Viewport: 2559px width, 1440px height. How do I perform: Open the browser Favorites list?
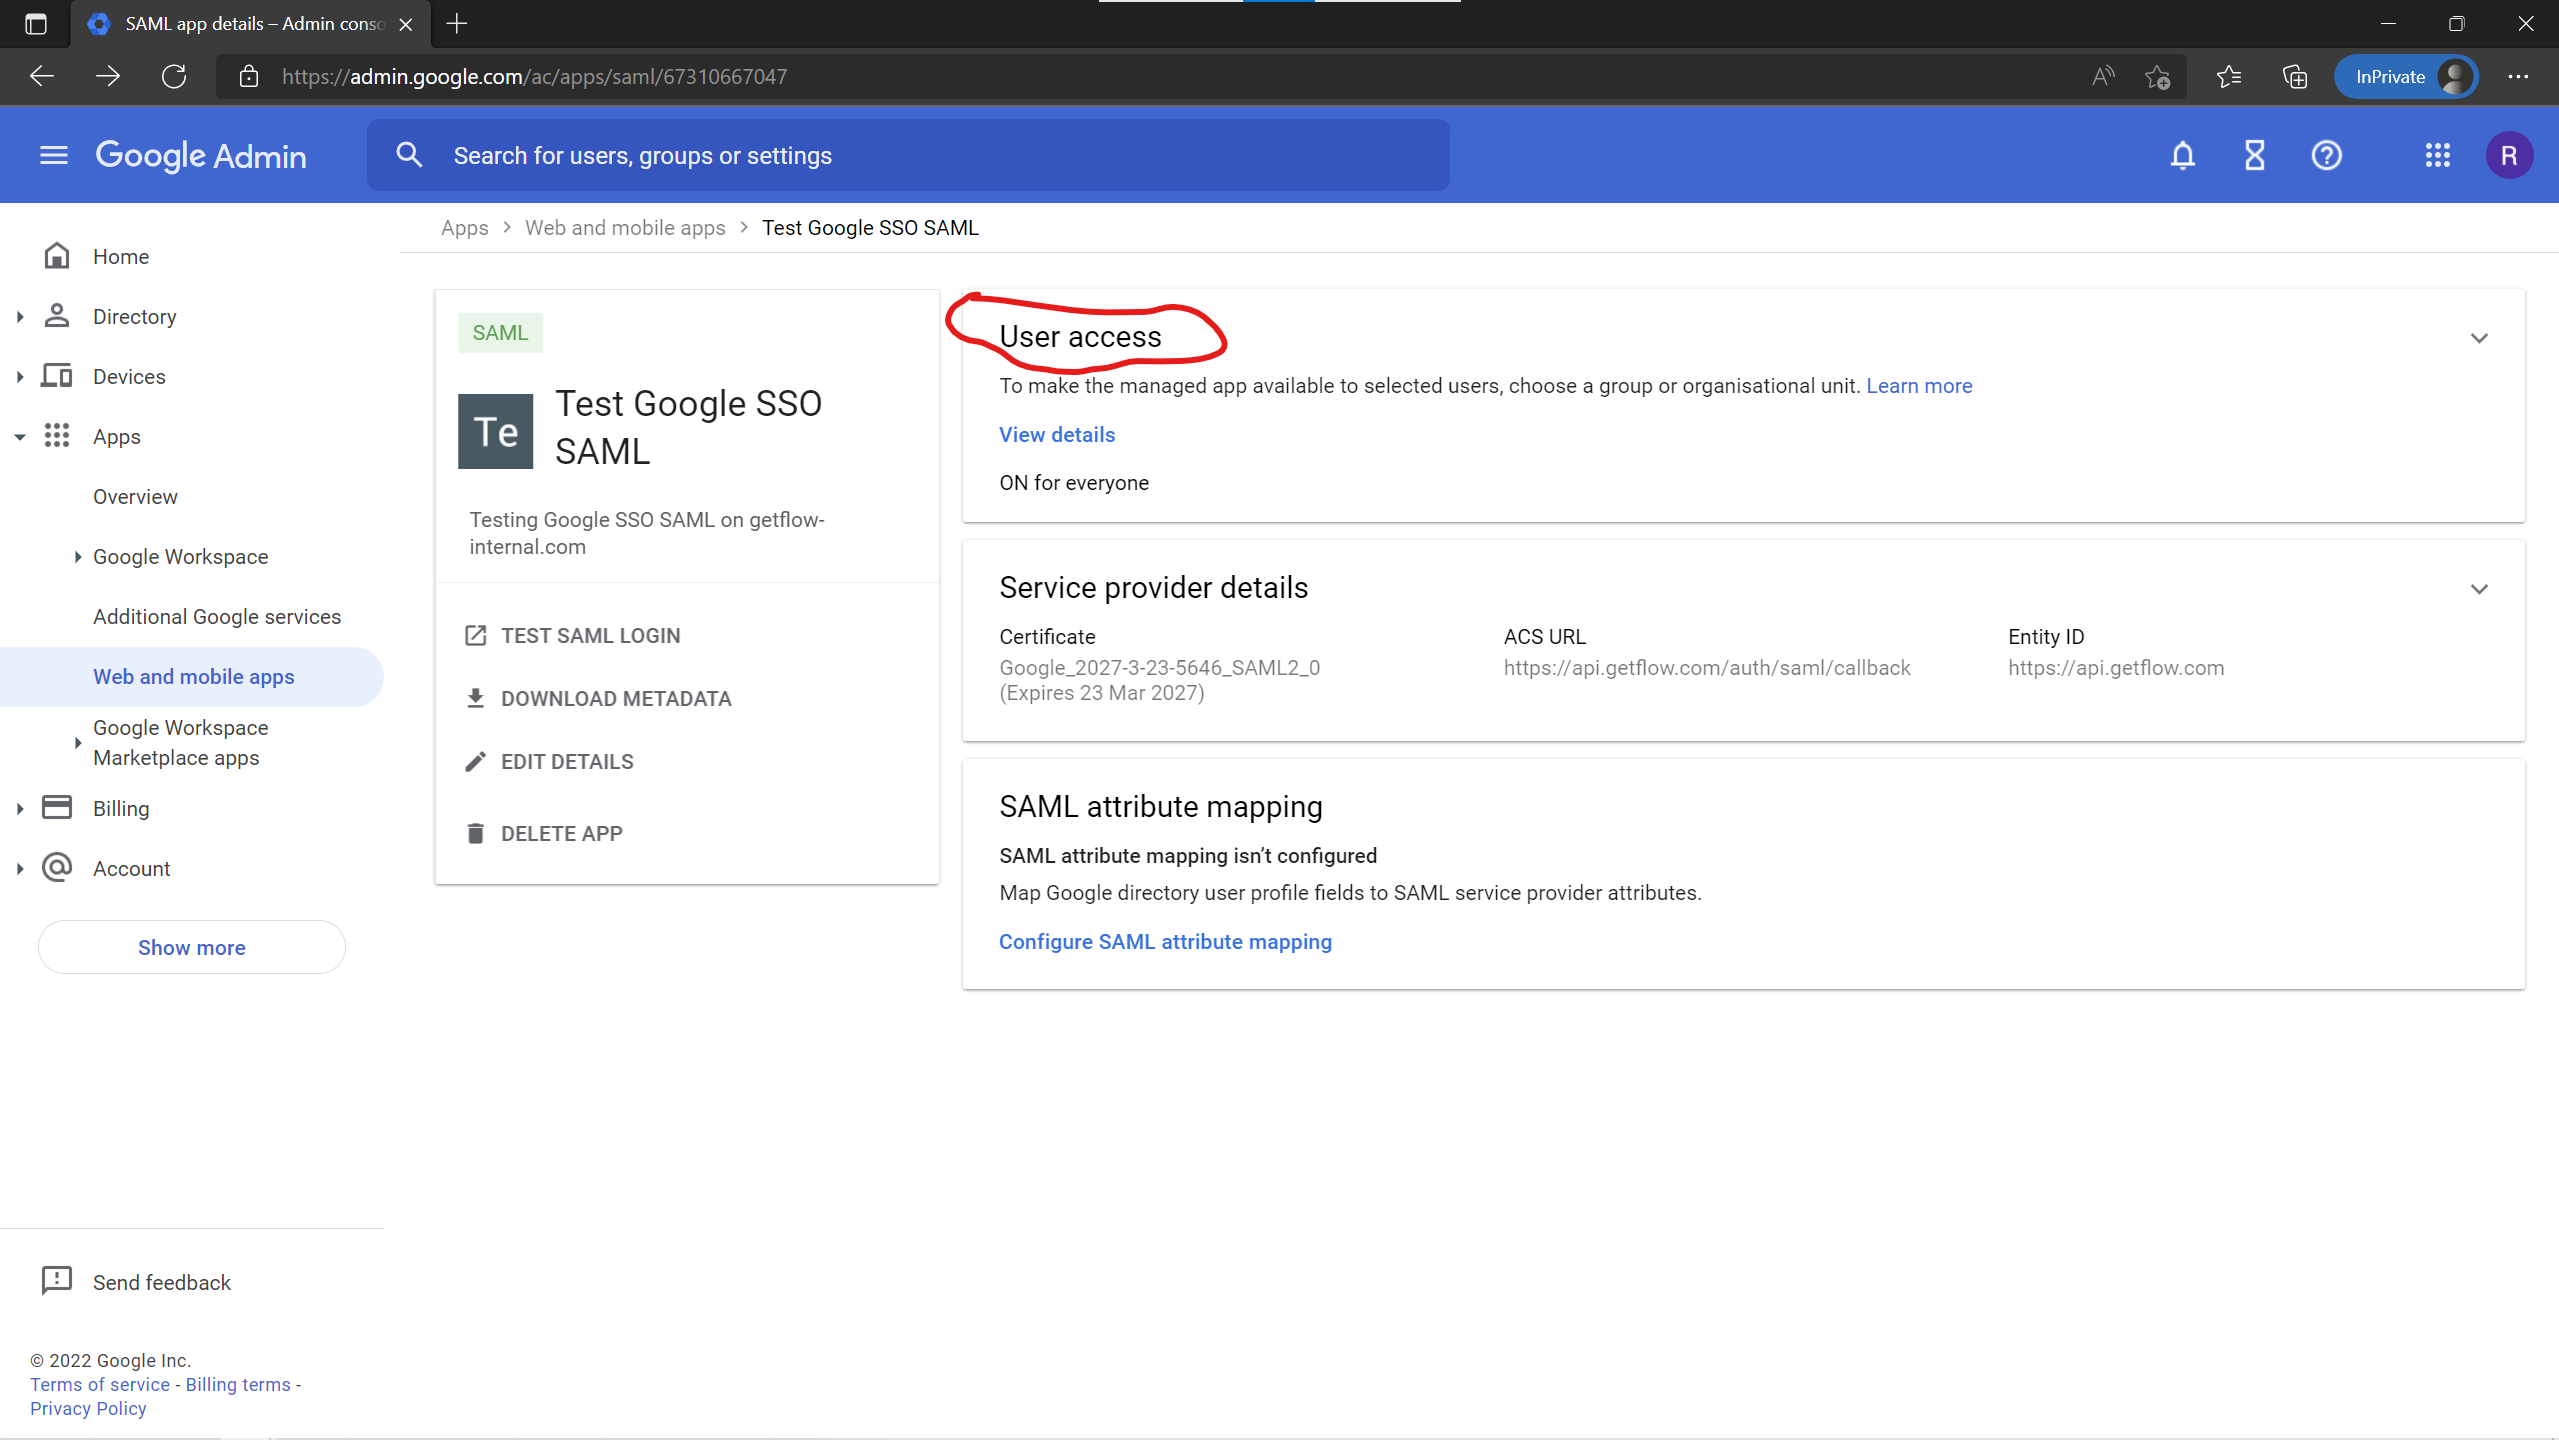[x=2229, y=76]
